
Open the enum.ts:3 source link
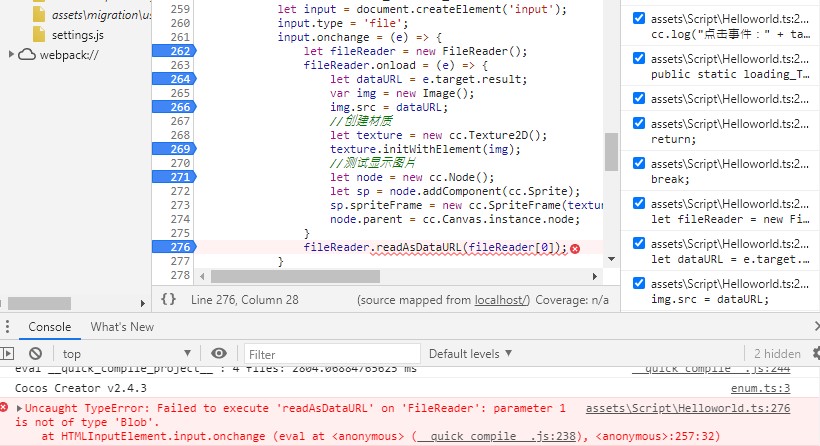point(760,388)
